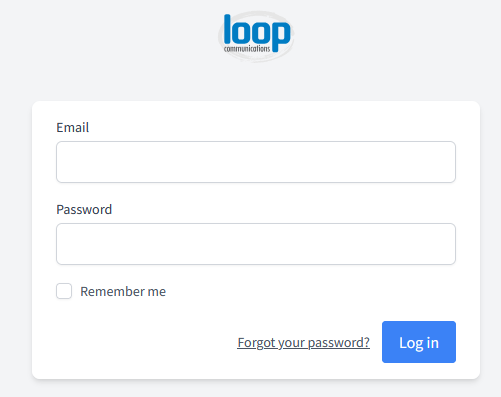Submit the form with the Log in button

[419, 342]
